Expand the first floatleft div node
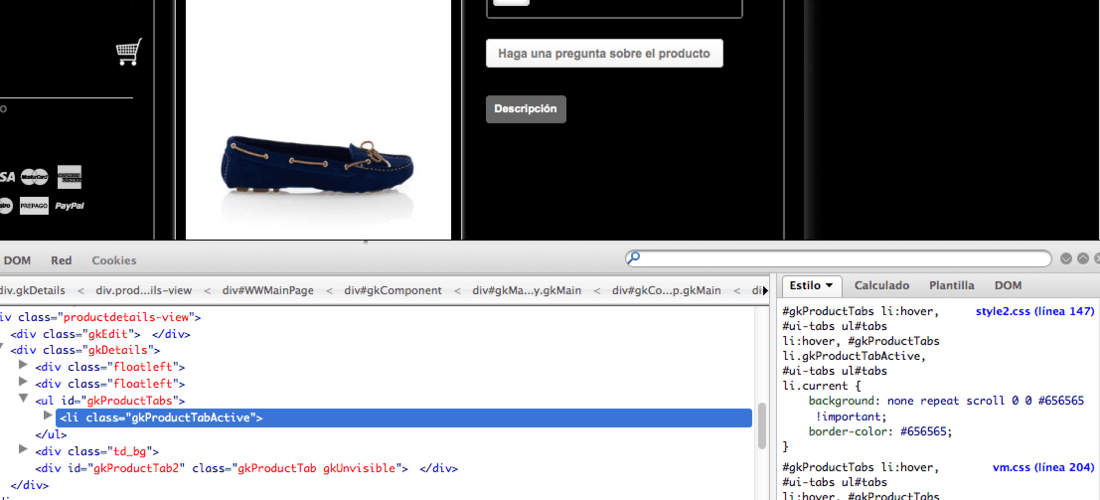The image size is (1100, 500). pos(23,365)
